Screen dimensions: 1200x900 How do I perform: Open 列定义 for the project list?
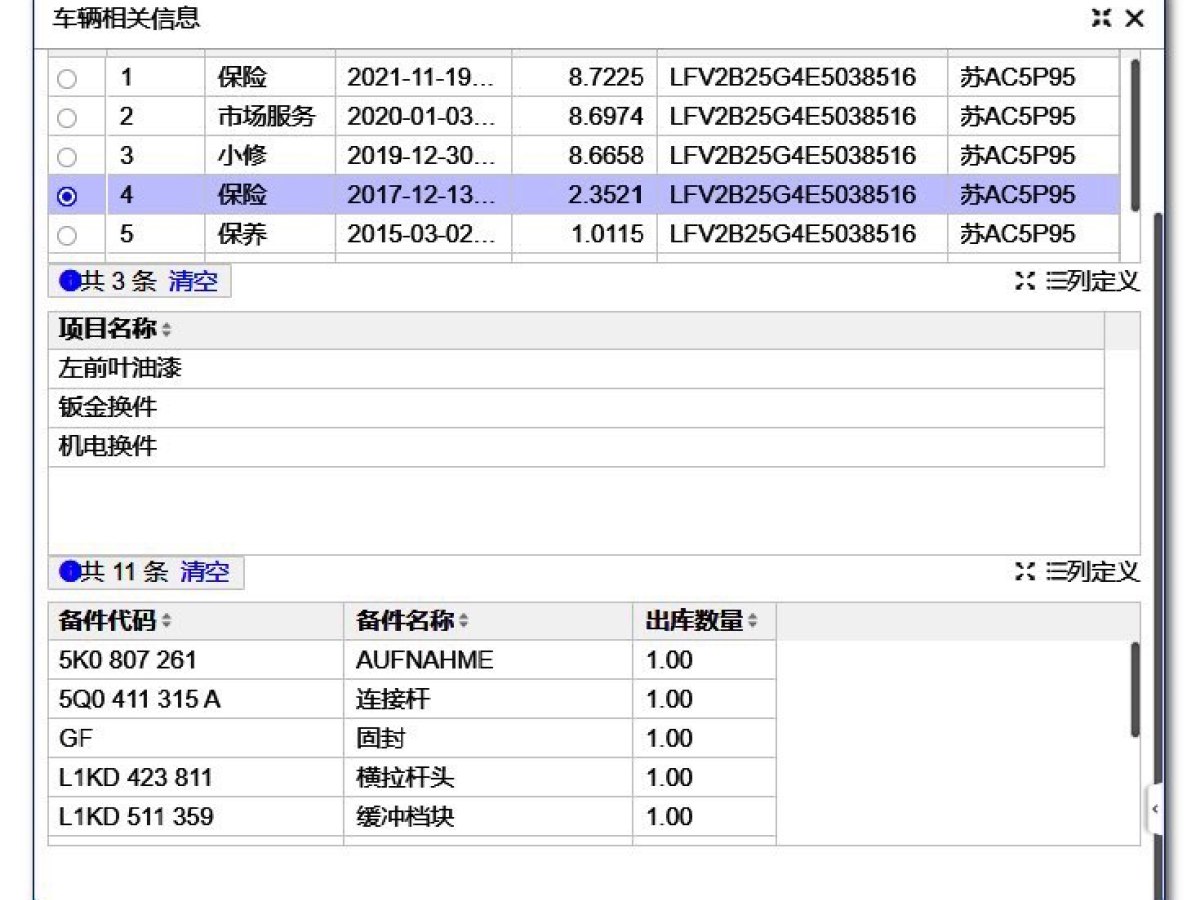[1092, 282]
